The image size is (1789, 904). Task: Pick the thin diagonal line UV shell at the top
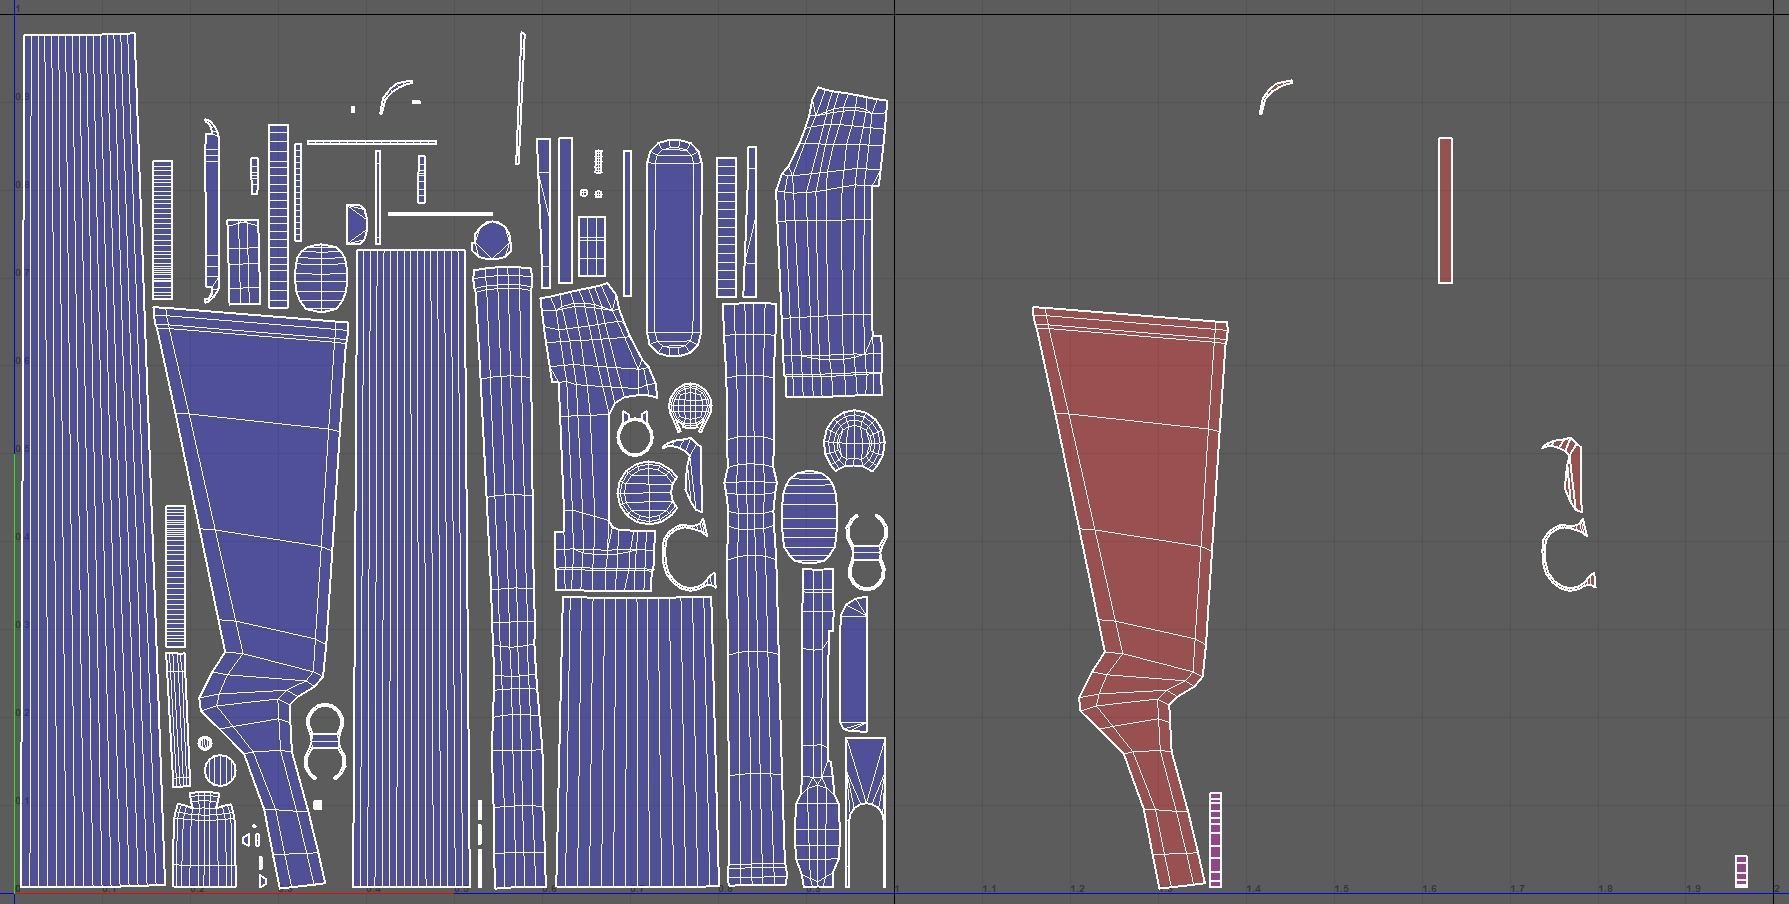coord(520,97)
